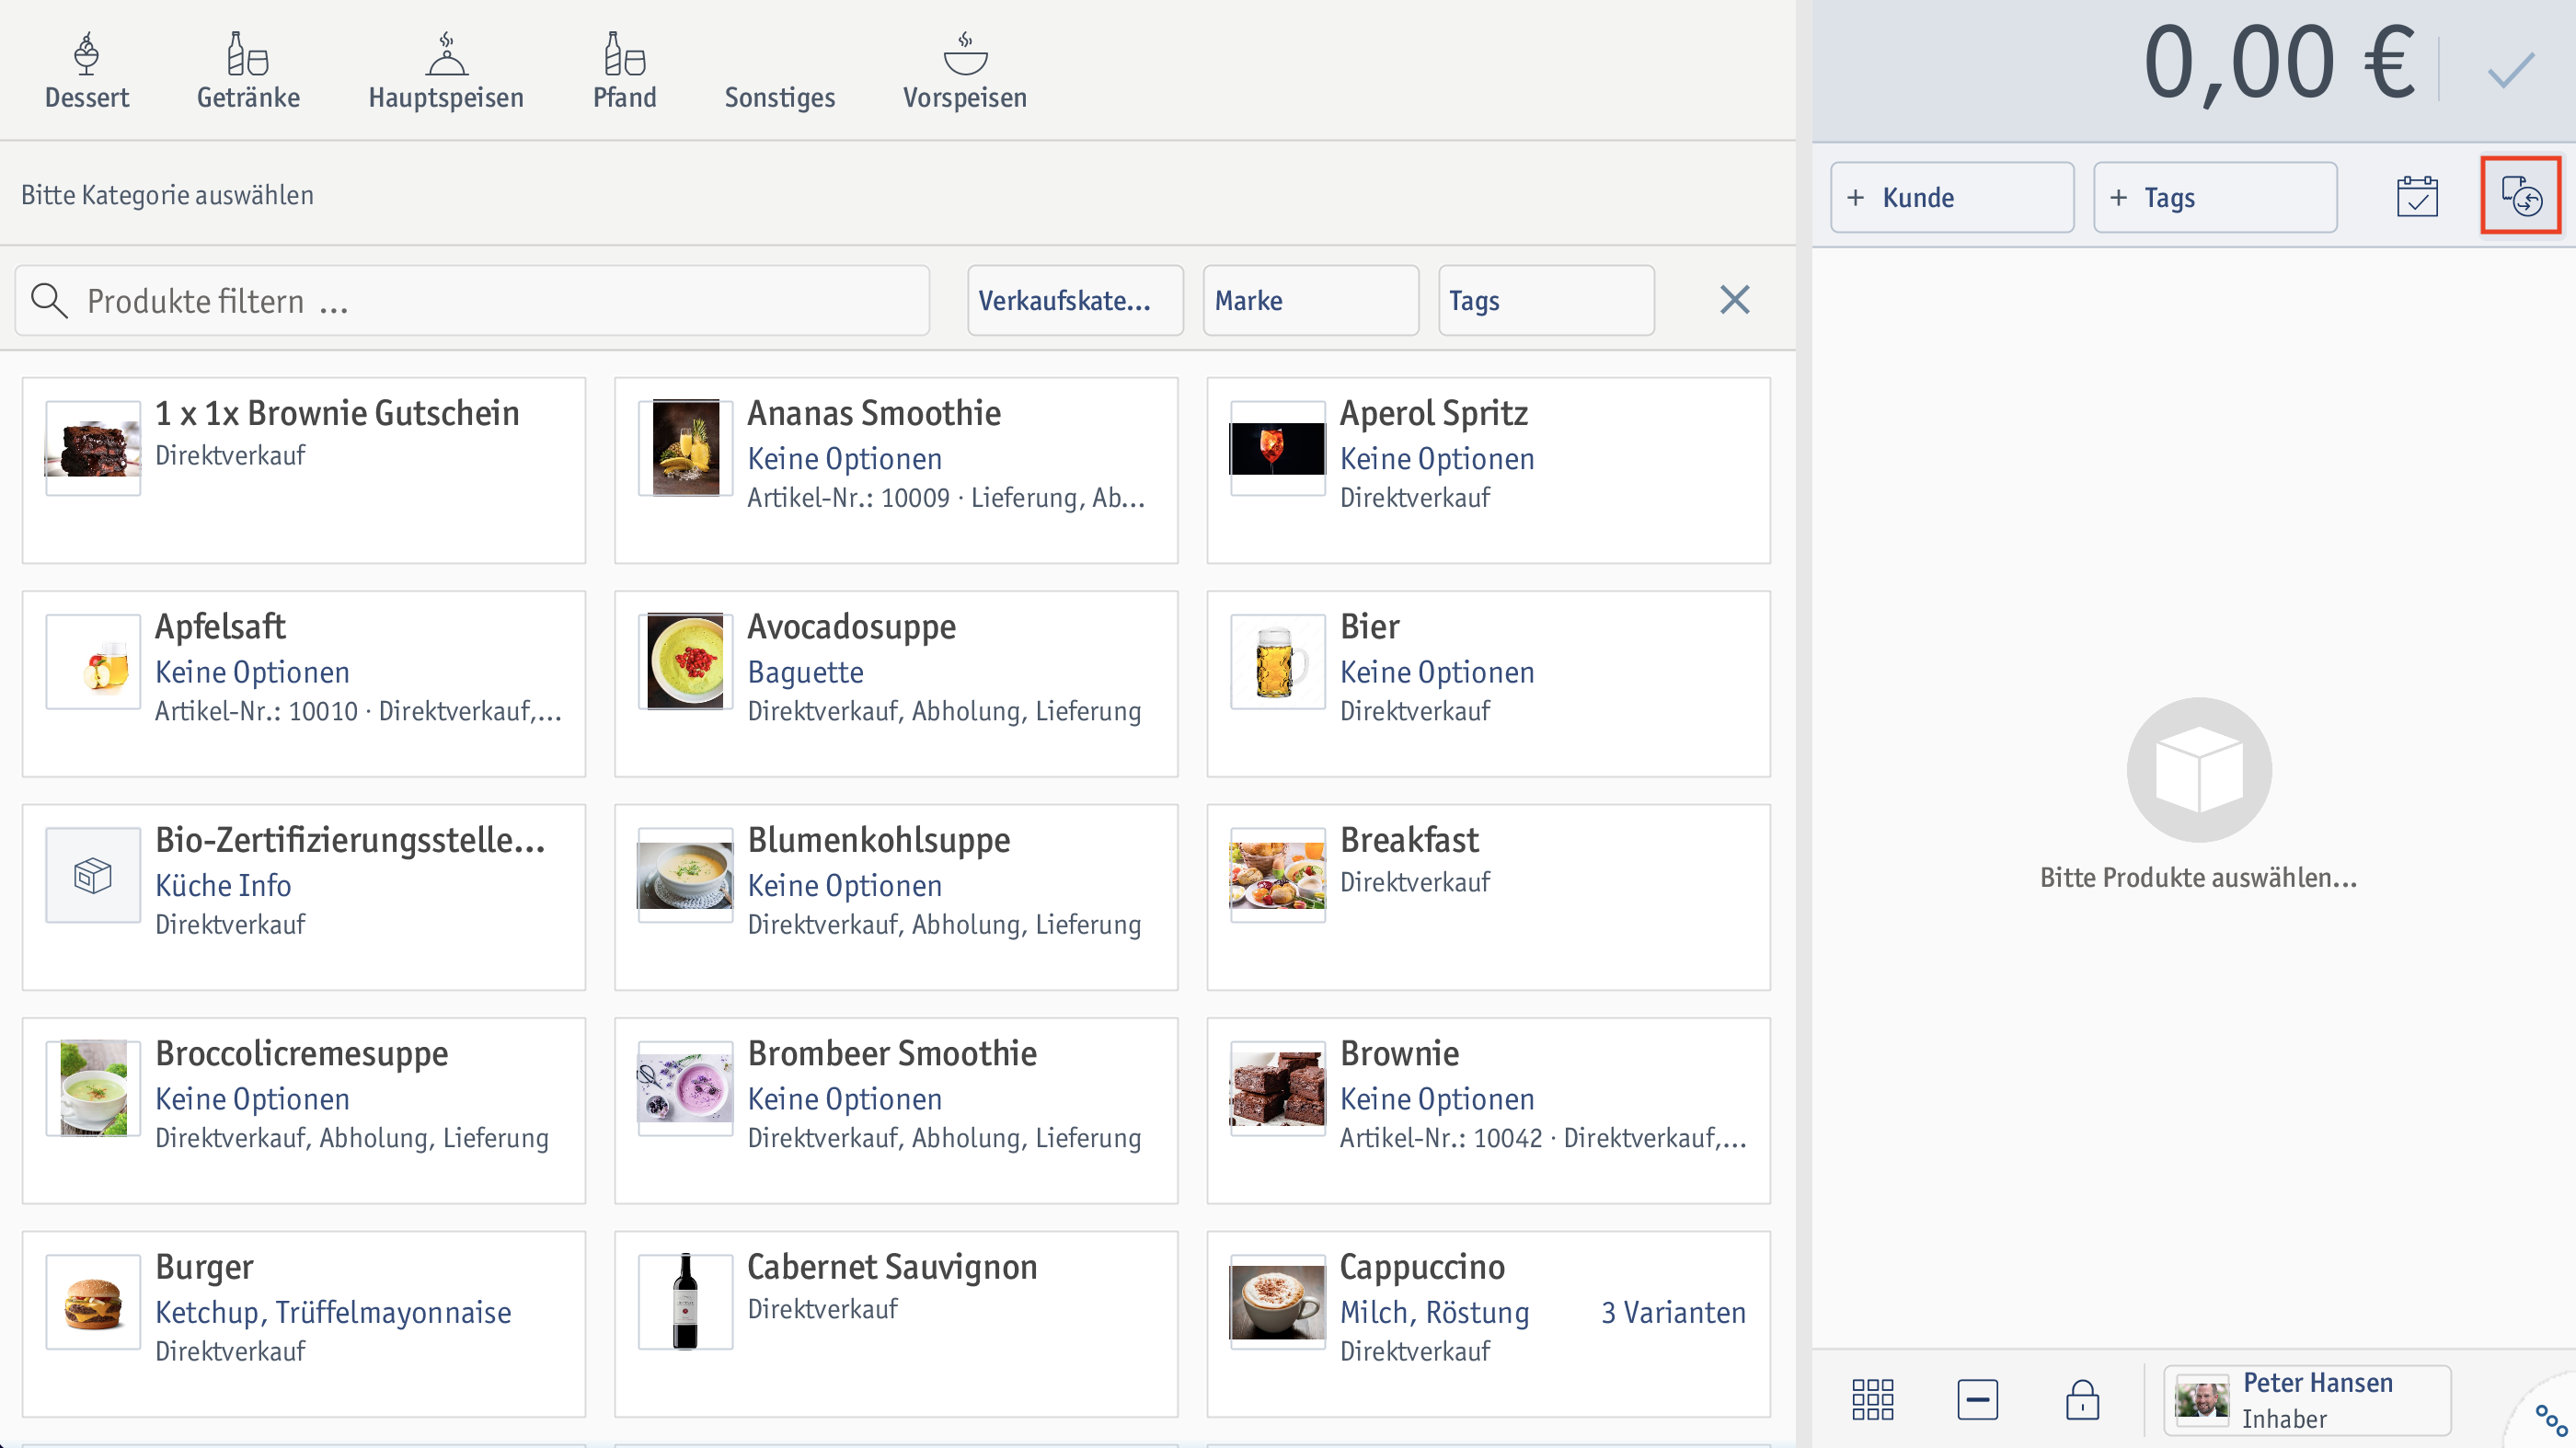Add Tags to the order
The image size is (2576, 1448).
tap(2215, 197)
